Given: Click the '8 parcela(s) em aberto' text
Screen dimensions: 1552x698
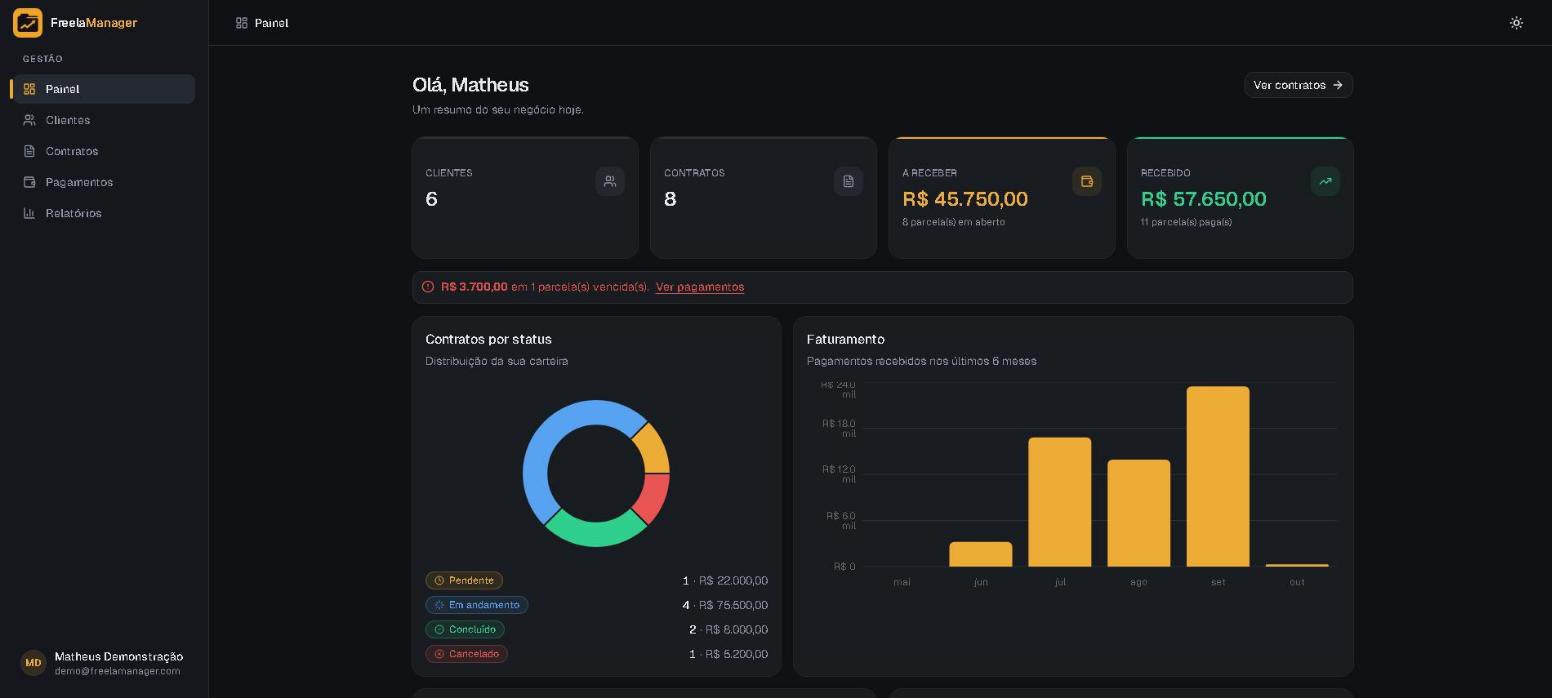Looking at the screenshot, I should [x=954, y=222].
